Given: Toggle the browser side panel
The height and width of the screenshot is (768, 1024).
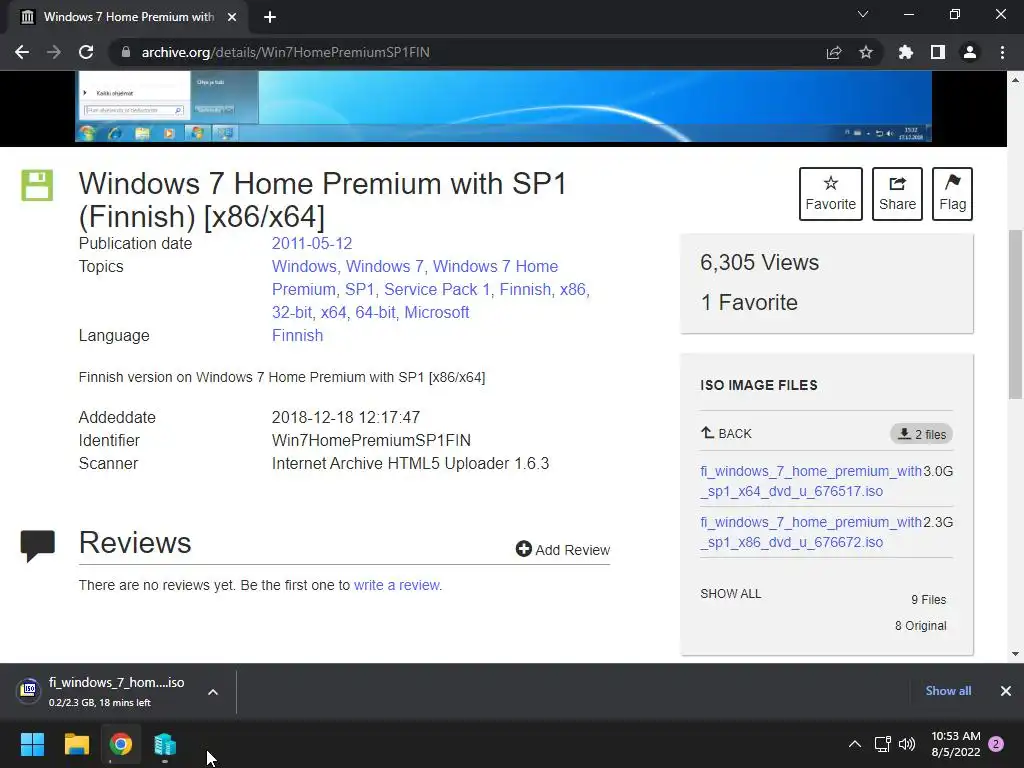Looking at the screenshot, I should (x=938, y=52).
